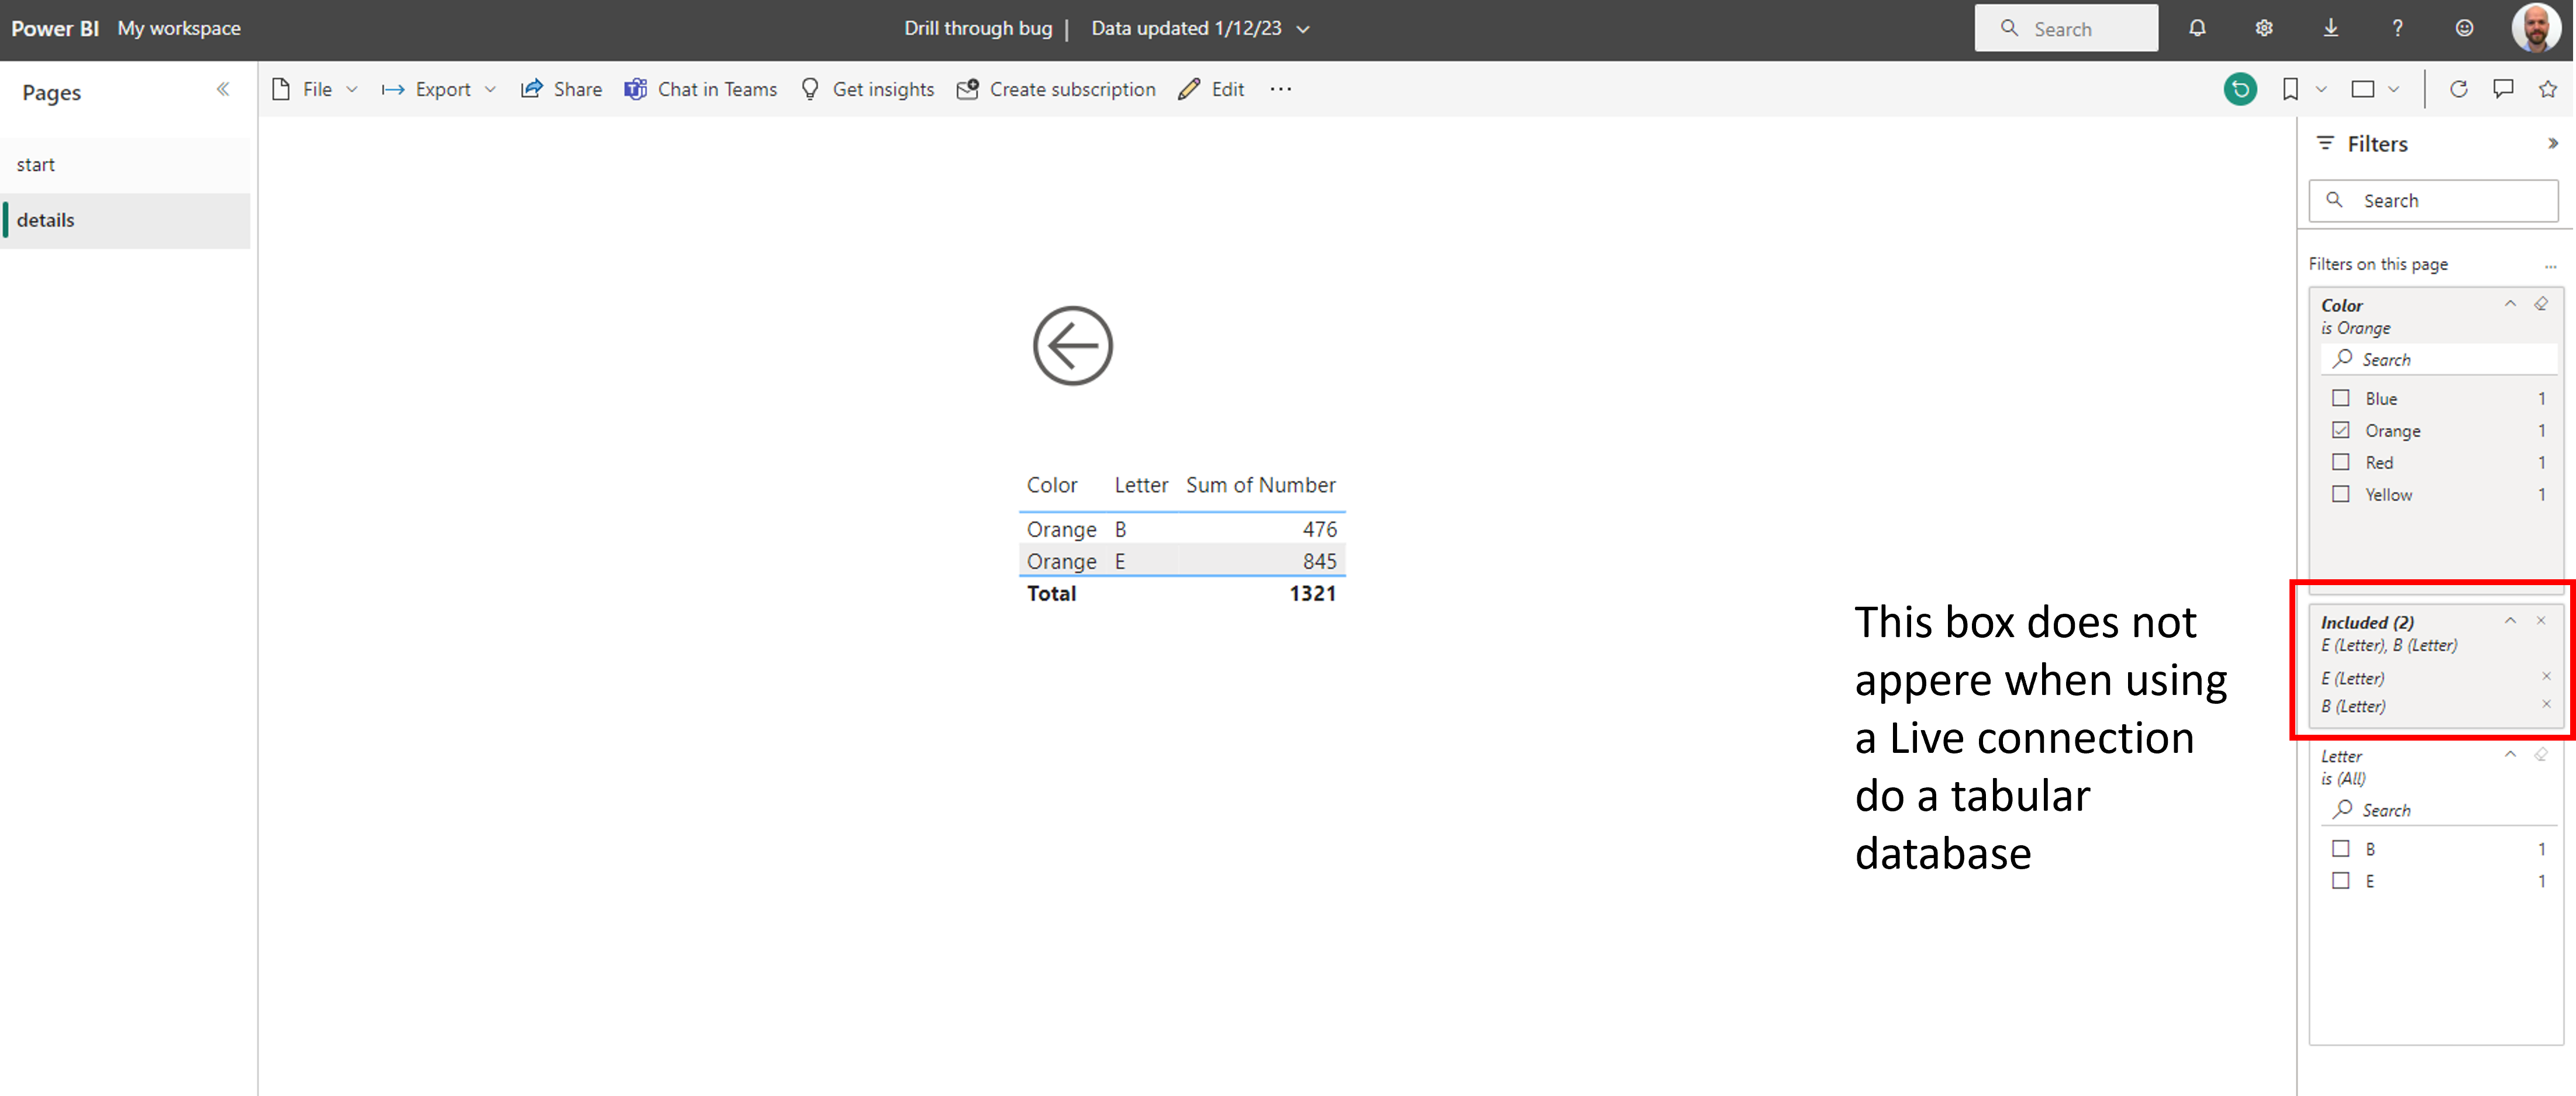This screenshot has width=2576, height=1096.
Task: Click Chat in Teams
Action: pos(700,89)
